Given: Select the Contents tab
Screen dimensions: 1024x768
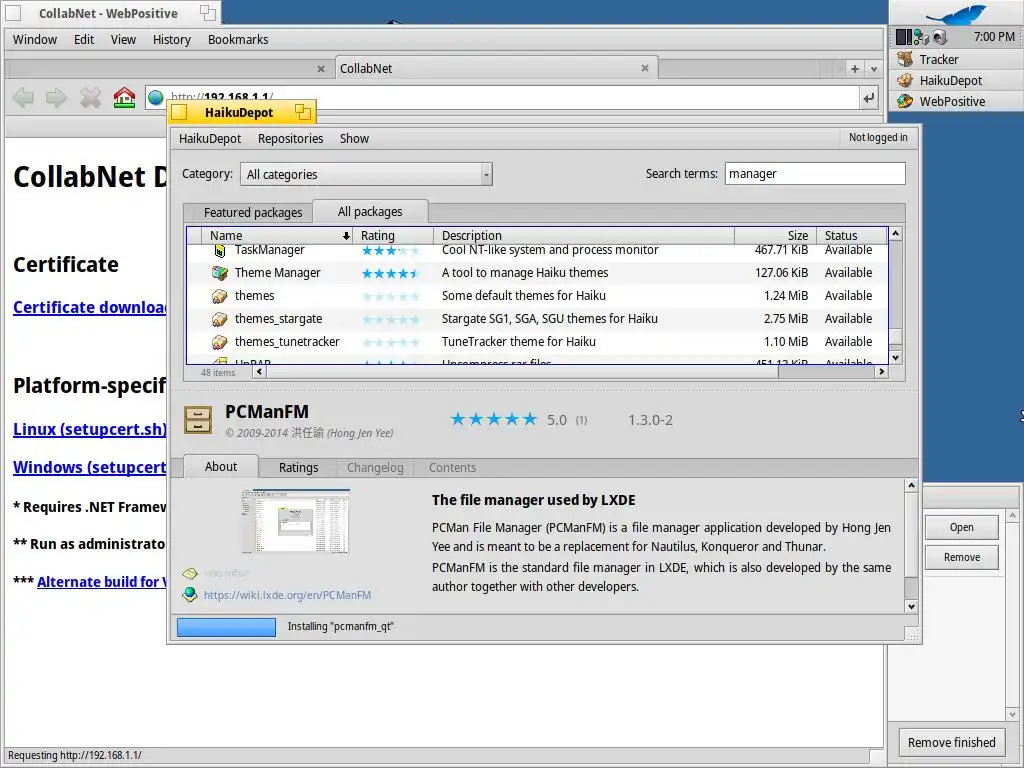Looking at the screenshot, I should tap(453, 468).
